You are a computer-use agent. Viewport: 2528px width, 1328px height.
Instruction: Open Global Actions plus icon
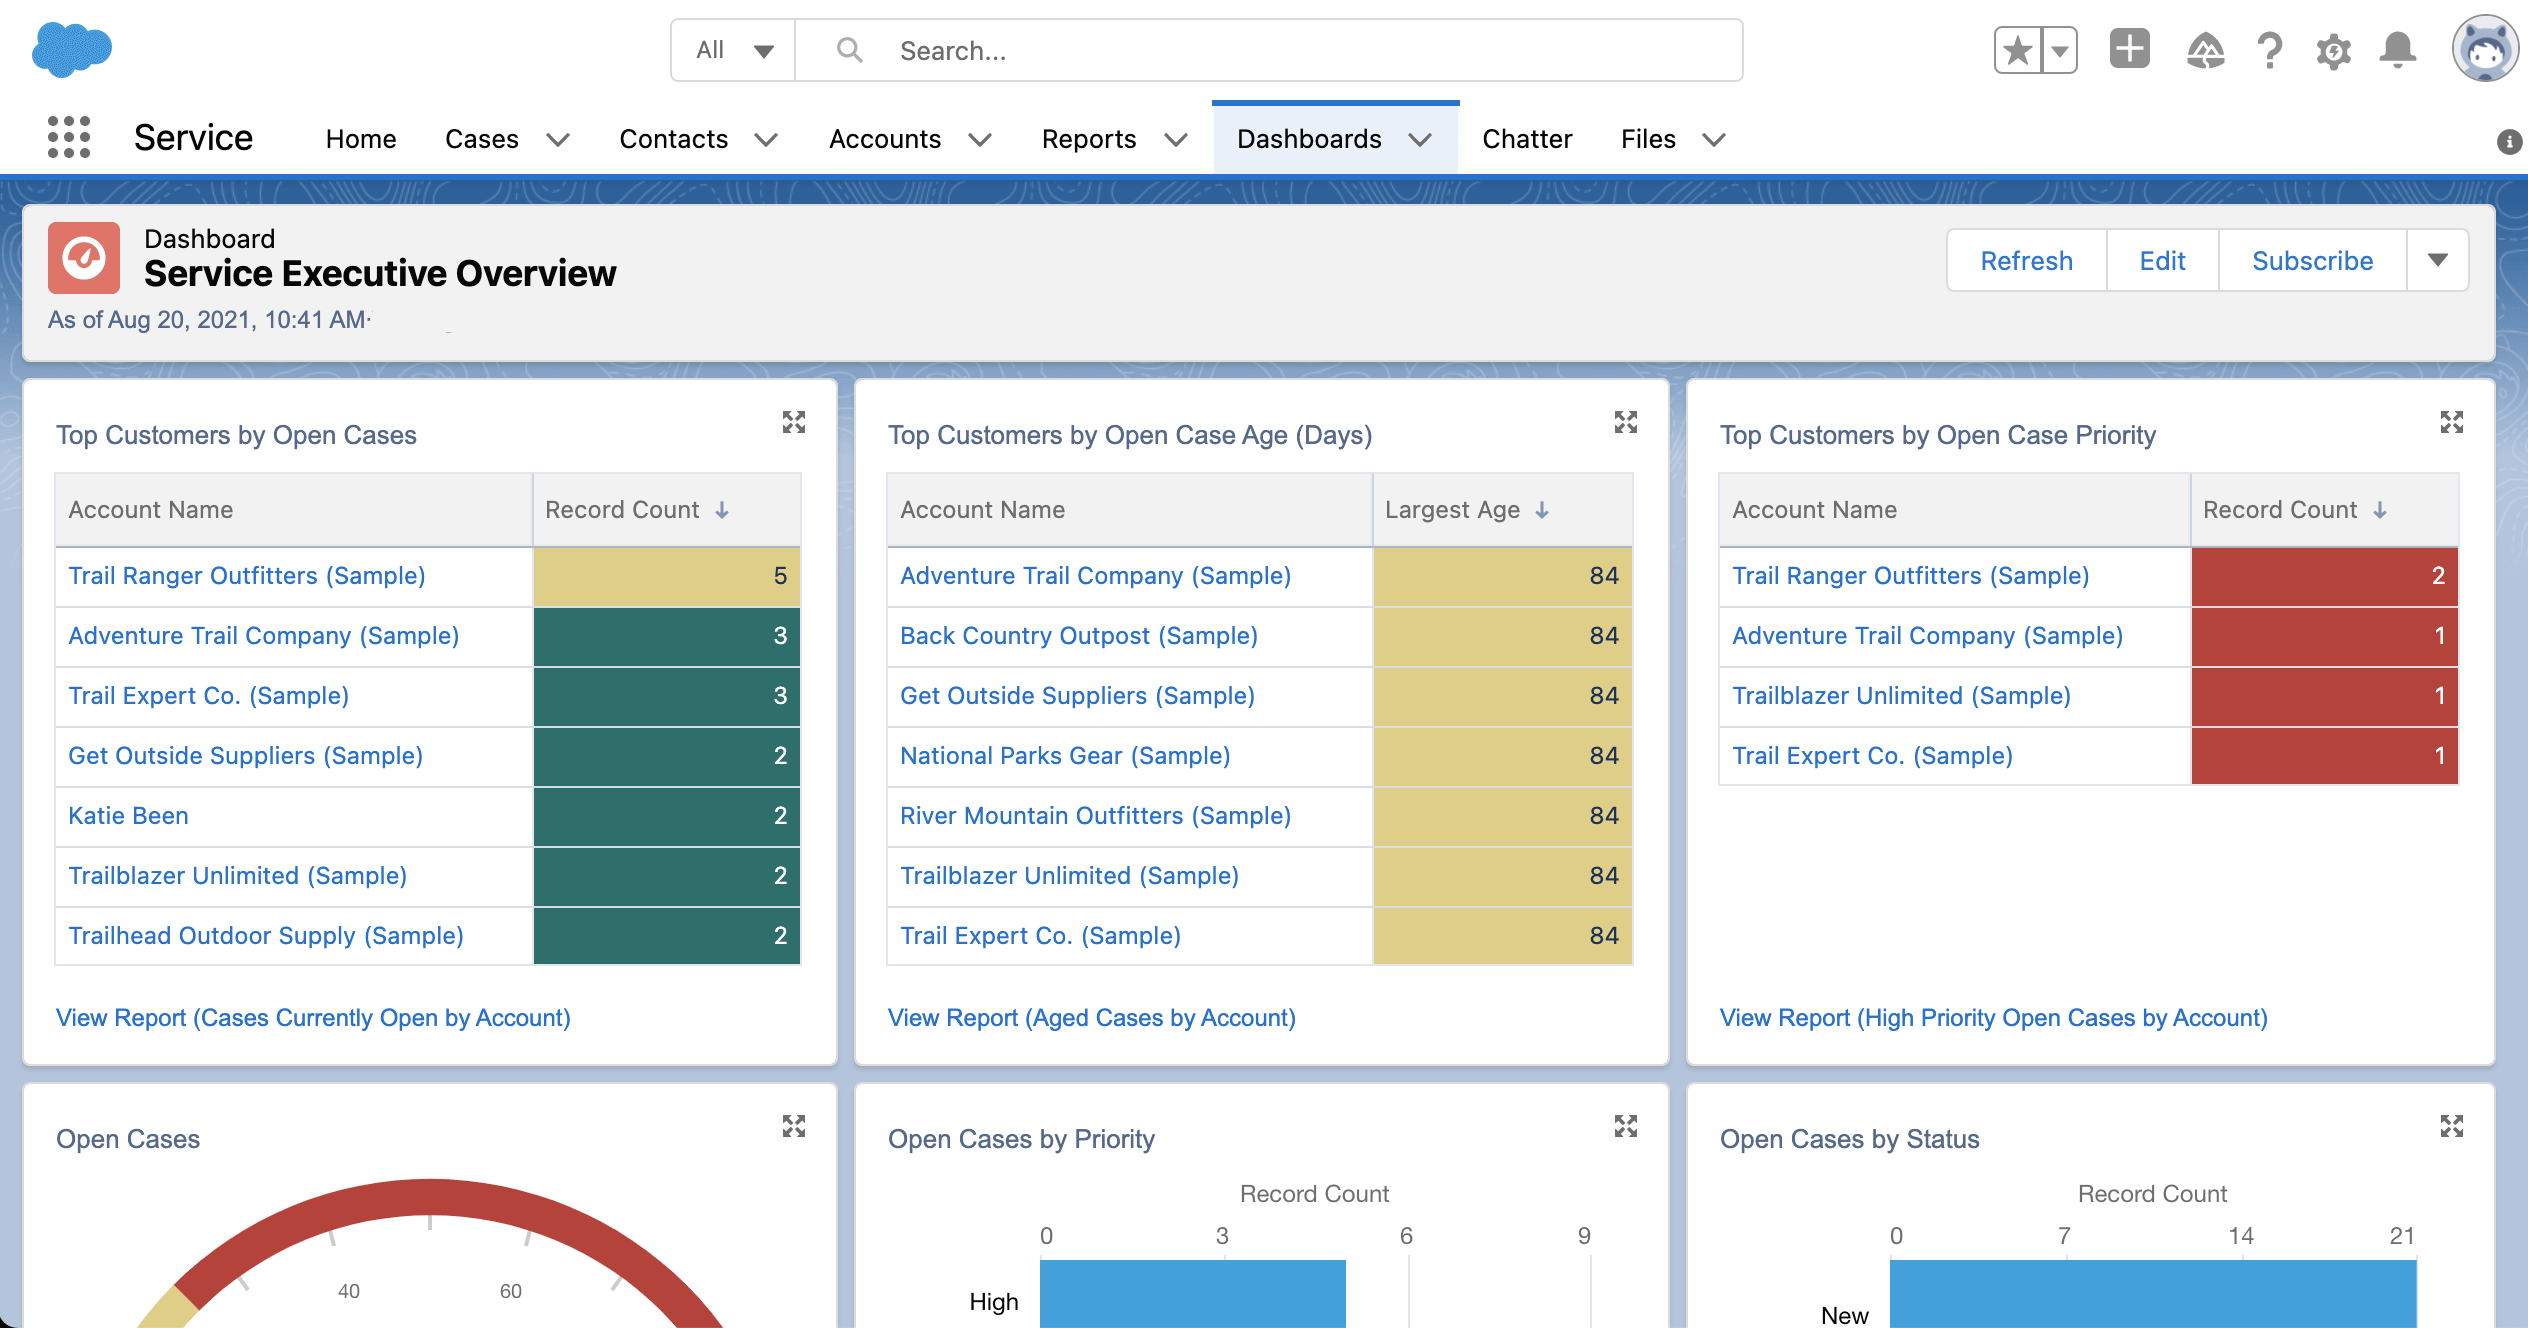2129,49
